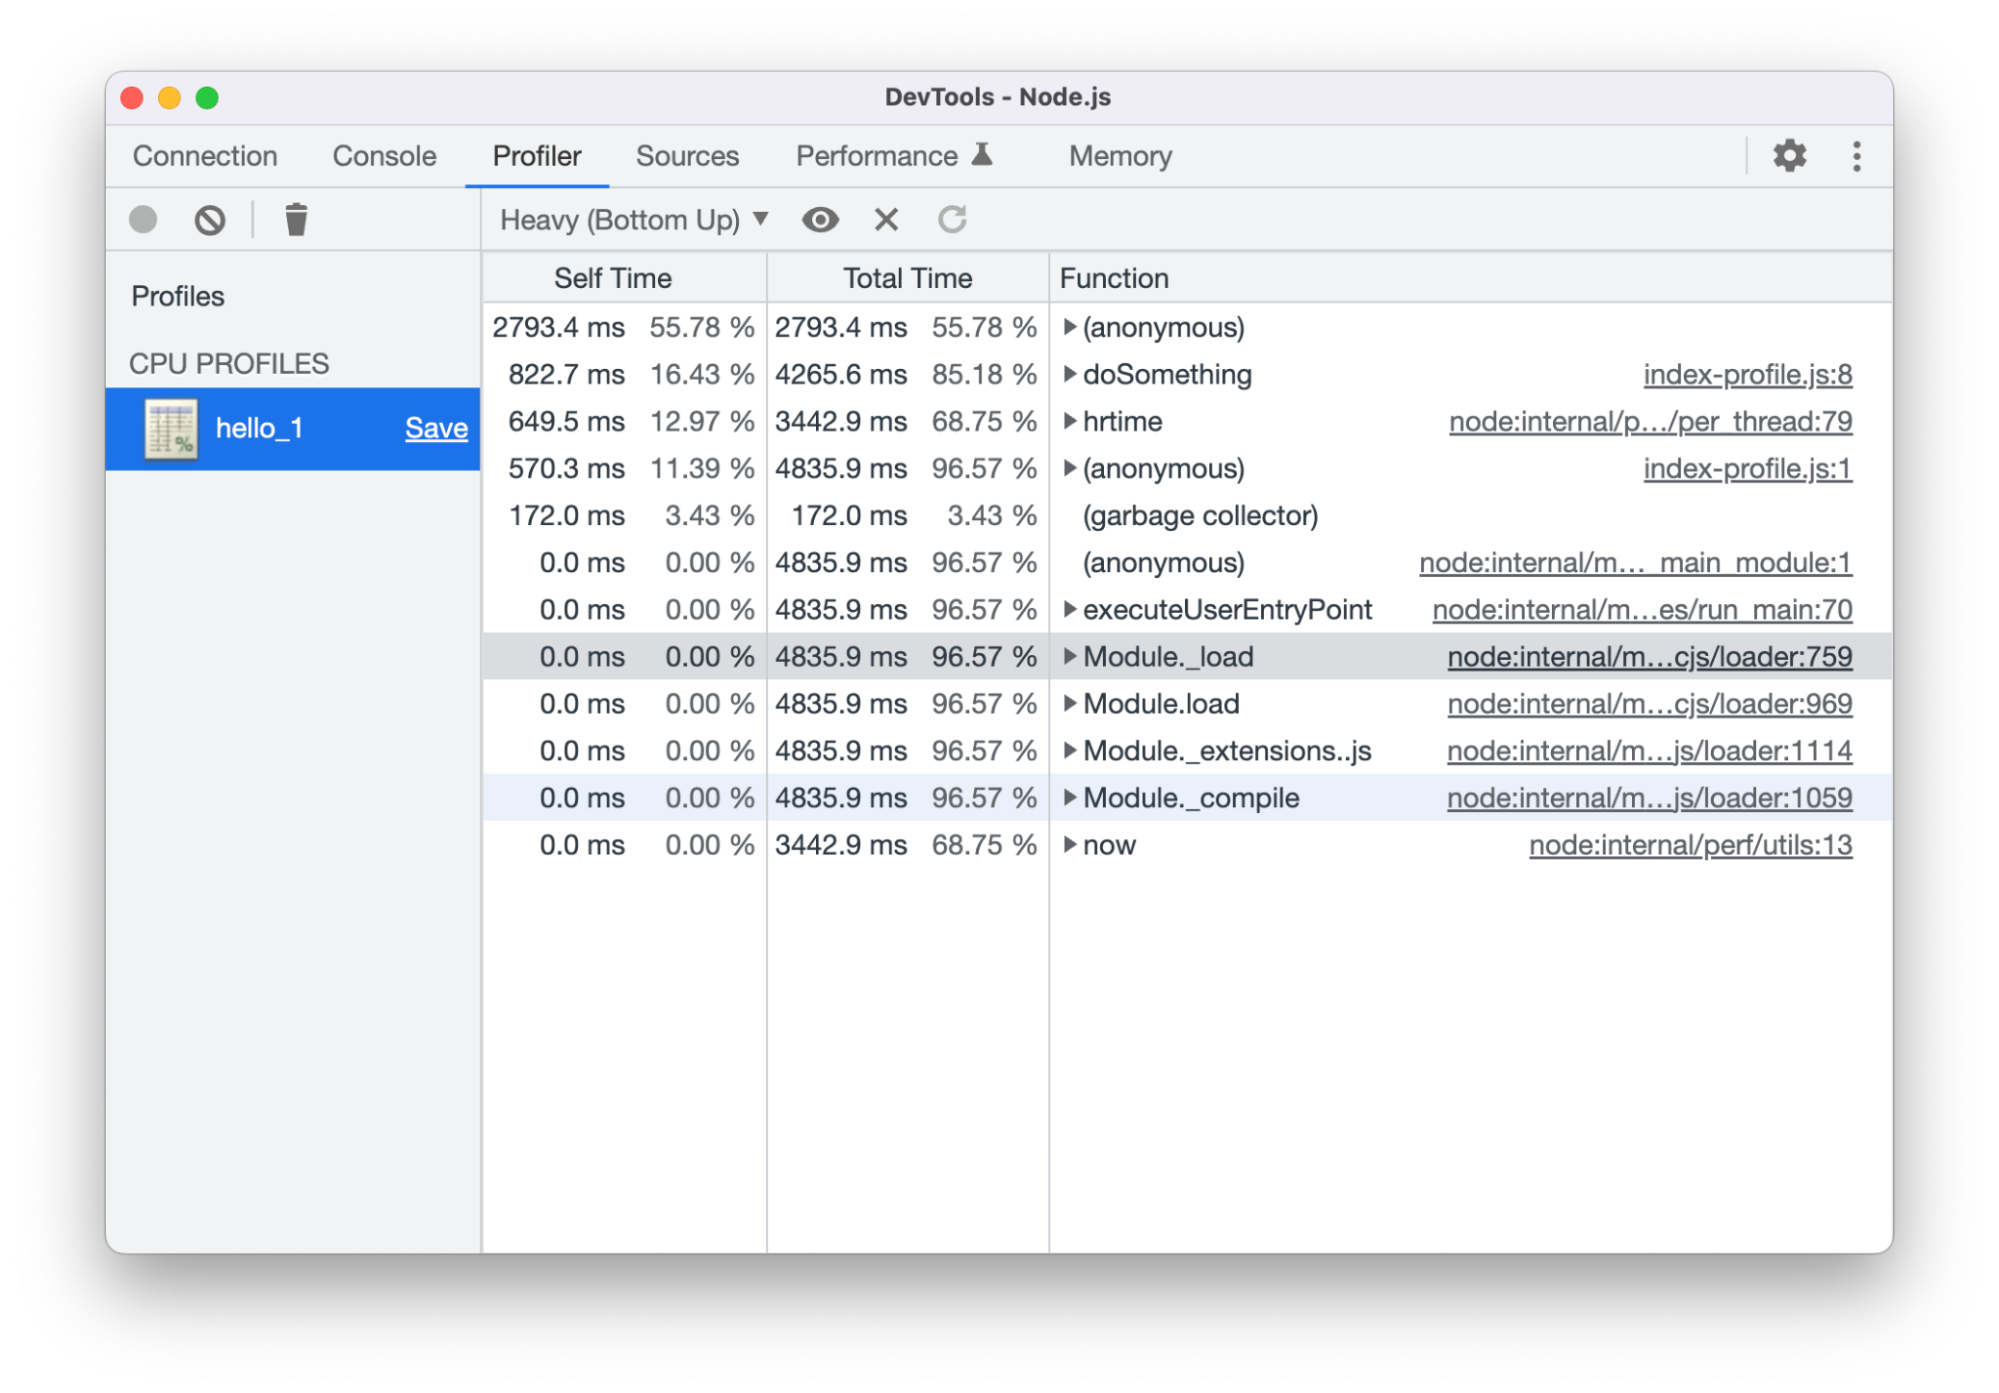Viewport: 1999px width, 1393px height.
Task: Expand the hrtime function row
Action: (x=1069, y=420)
